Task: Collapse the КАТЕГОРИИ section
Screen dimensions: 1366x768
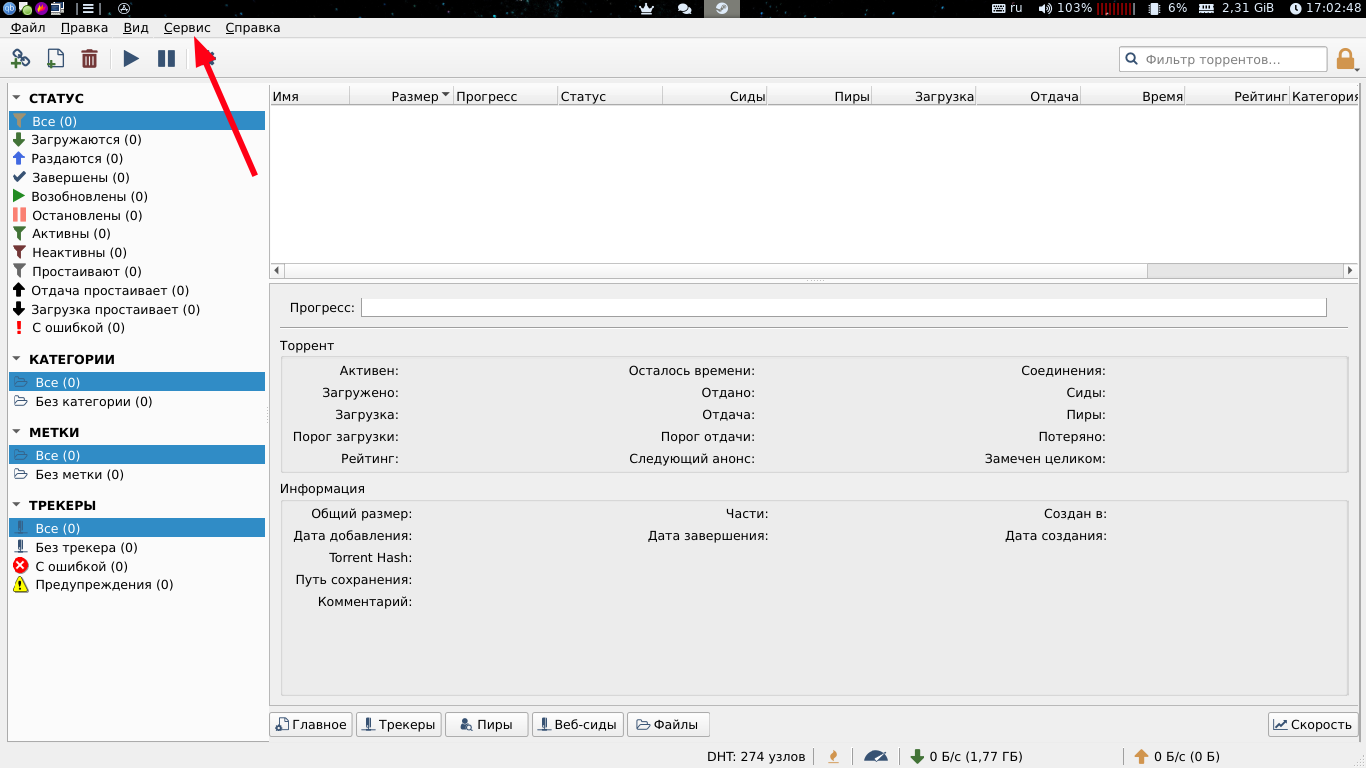Action: (x=16, y=359)
